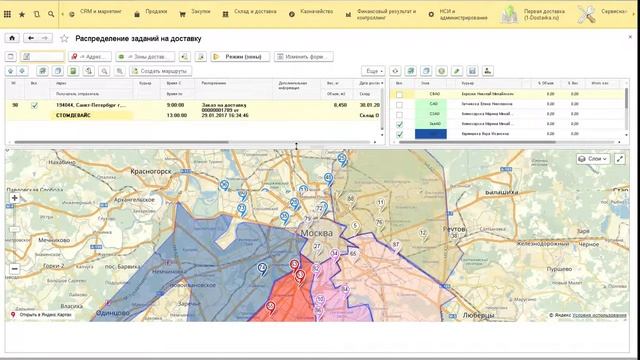Expand the map to fullscreen
Viewport: 640px width, 360px height.
(620, 159)
